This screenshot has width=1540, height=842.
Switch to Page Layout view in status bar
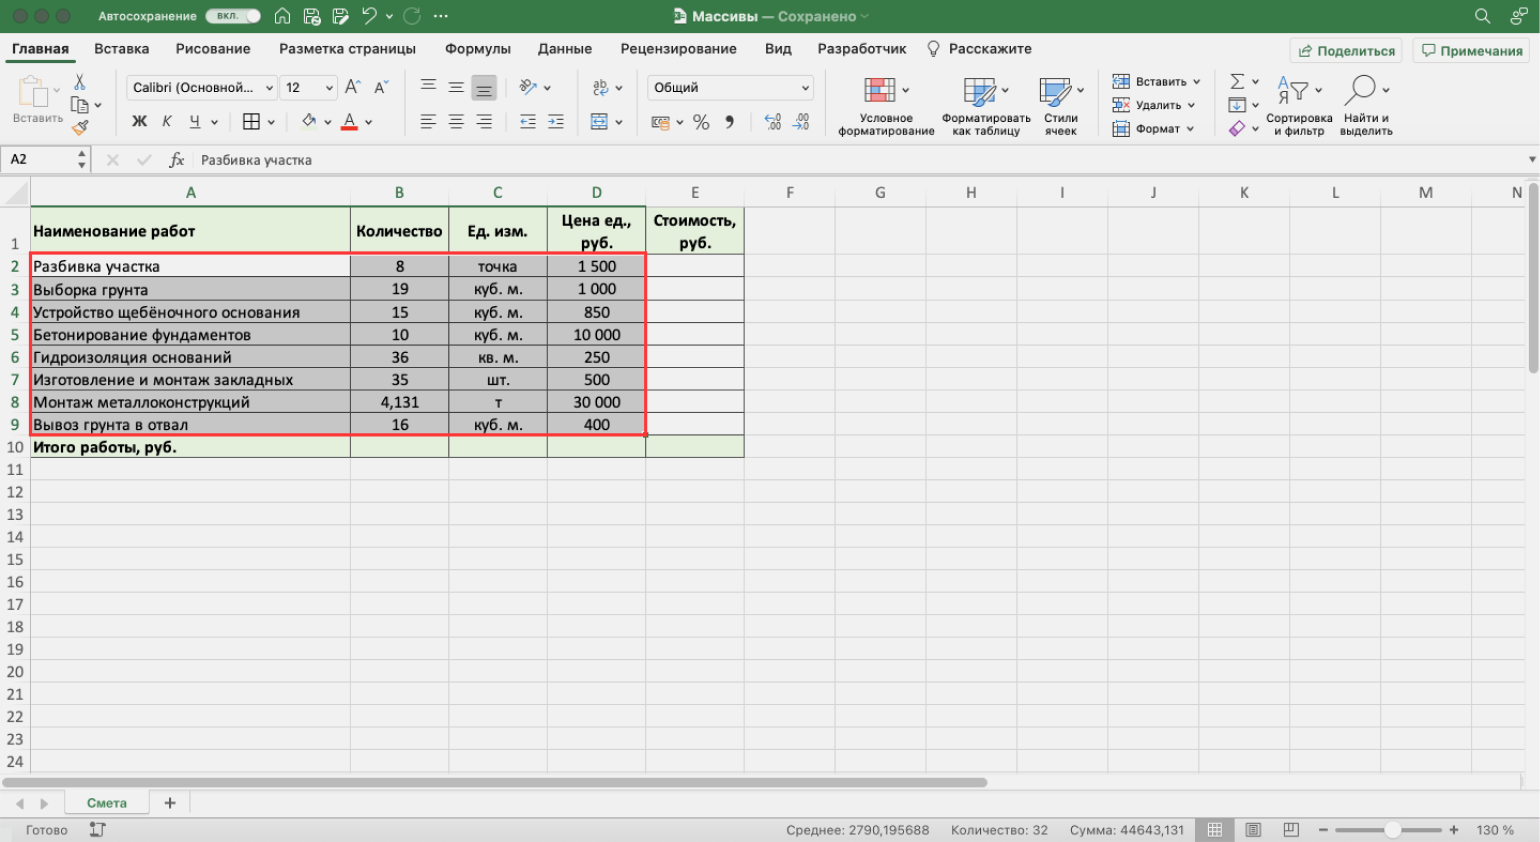coord(1253,830)
